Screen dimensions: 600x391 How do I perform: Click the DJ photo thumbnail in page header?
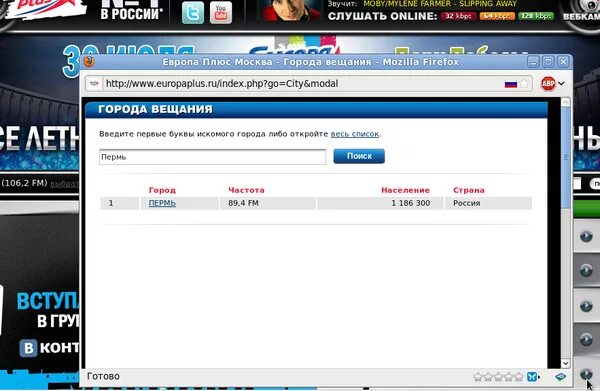[290, 11]
